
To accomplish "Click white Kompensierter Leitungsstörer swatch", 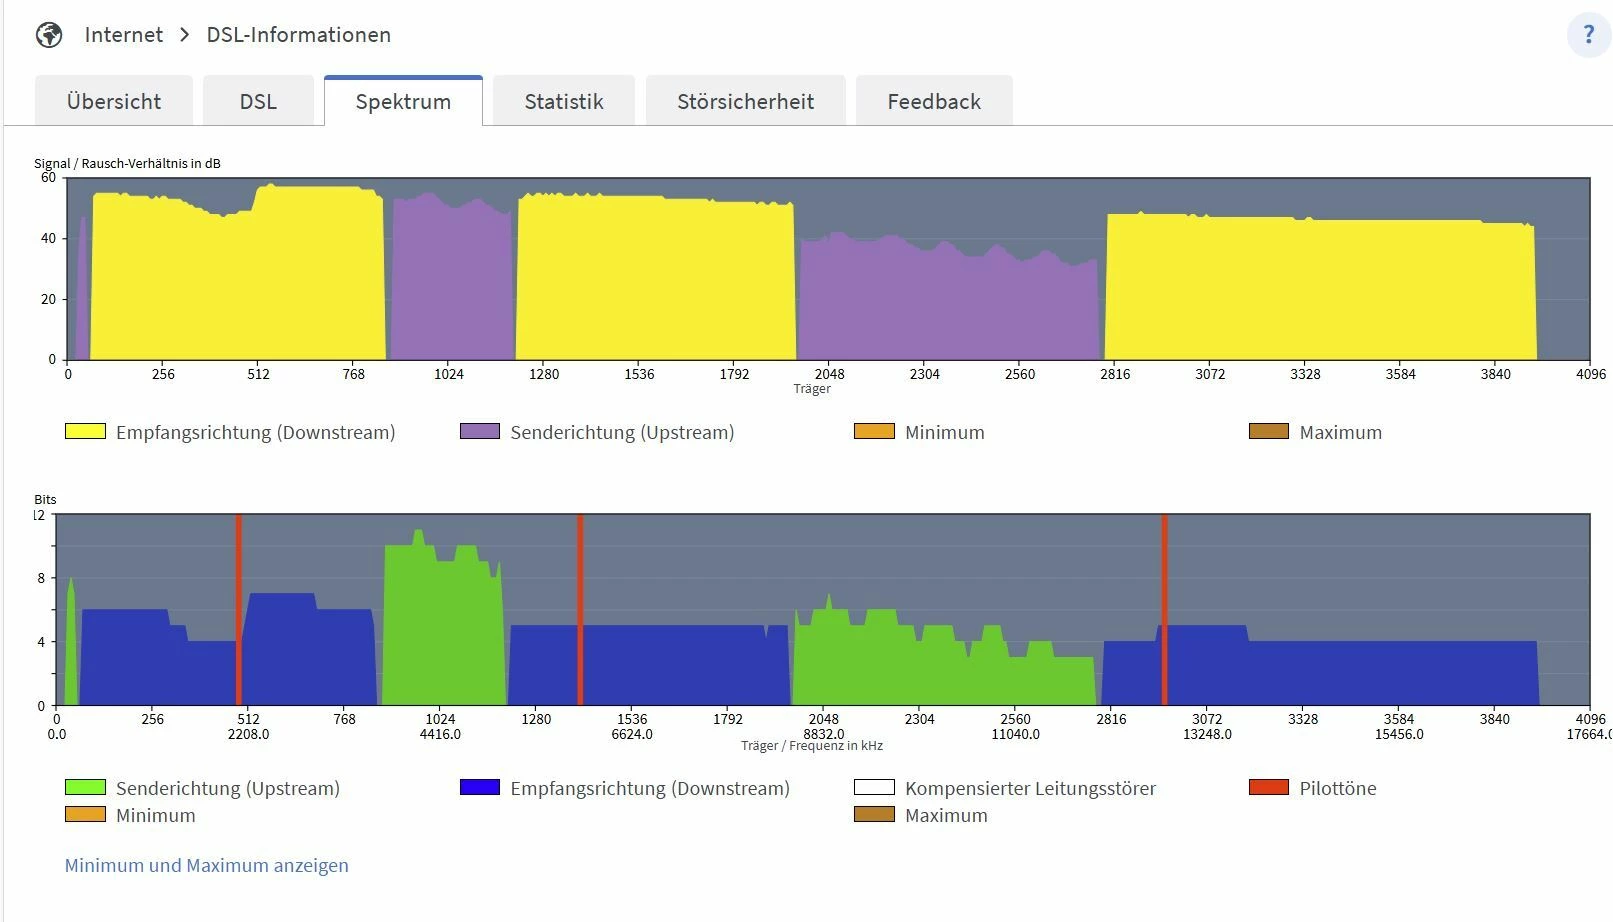I will click(x=874, y=787).
